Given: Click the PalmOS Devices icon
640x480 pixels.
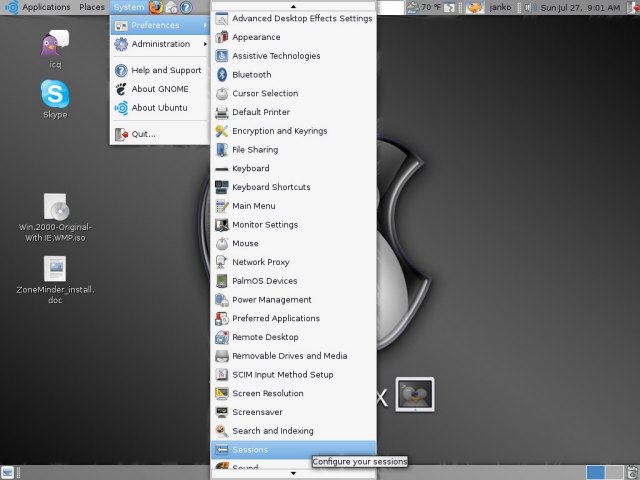Looking at the screenshot, I should pos(222,281).
